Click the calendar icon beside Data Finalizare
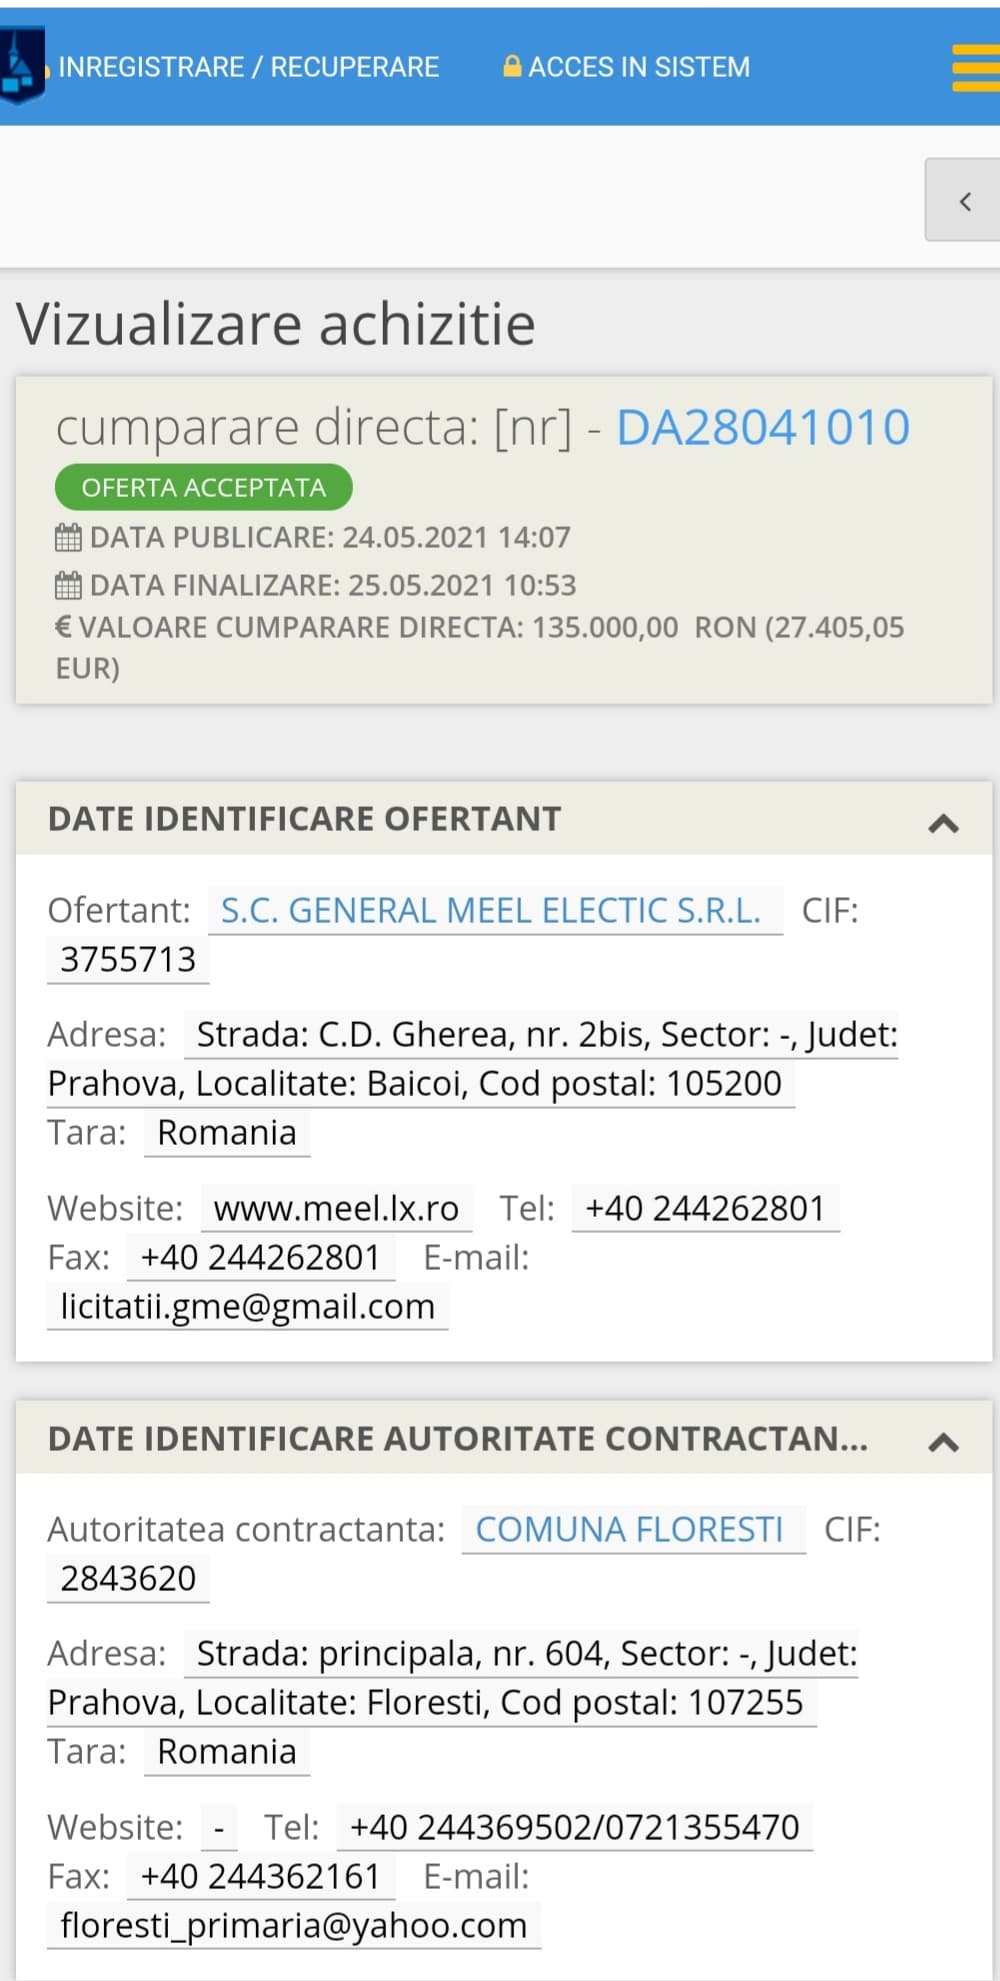Viewport: 1000px width, 1981px height. tap(68, 585)
